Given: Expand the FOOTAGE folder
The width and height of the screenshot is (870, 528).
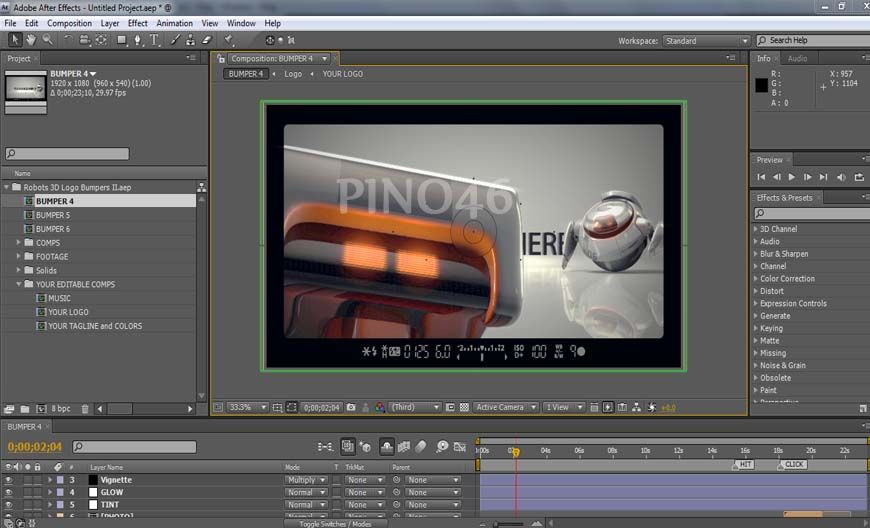Looking at the screenshot, I should pos(18,256).
